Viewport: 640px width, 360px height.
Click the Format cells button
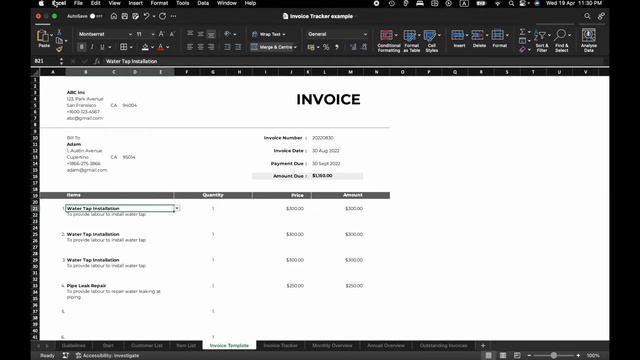point(499,39)
